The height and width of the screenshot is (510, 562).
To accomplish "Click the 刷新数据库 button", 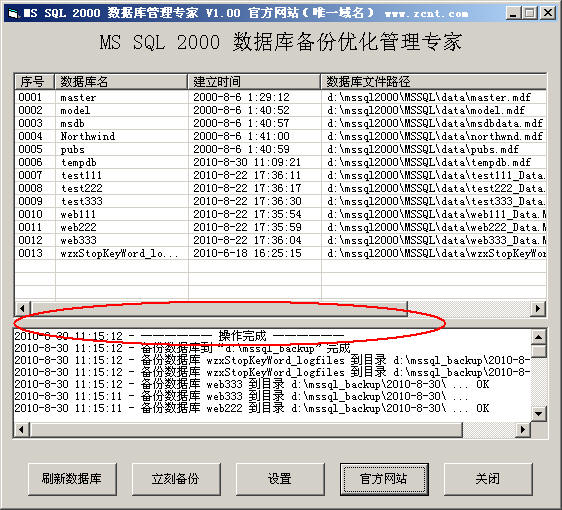I will (x=72, y=479).
